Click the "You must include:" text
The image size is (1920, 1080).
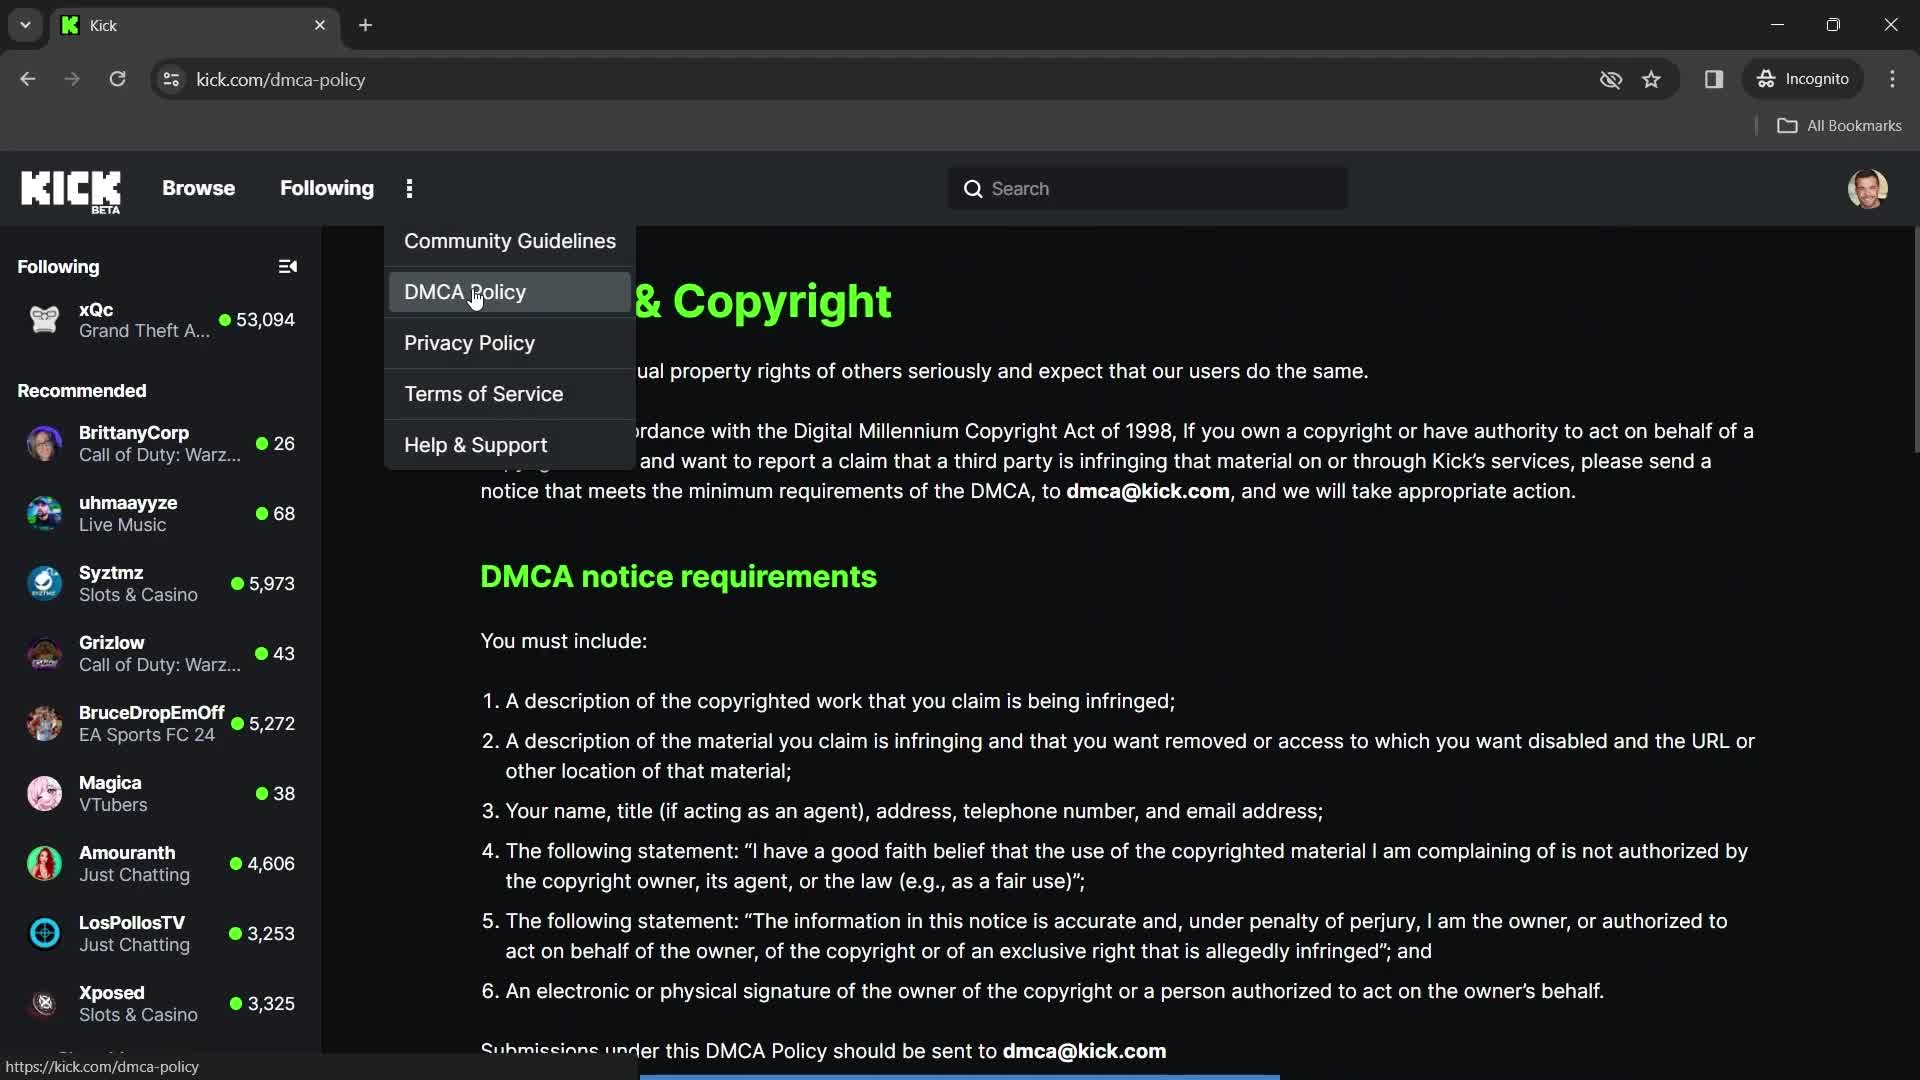click(563, 641)
